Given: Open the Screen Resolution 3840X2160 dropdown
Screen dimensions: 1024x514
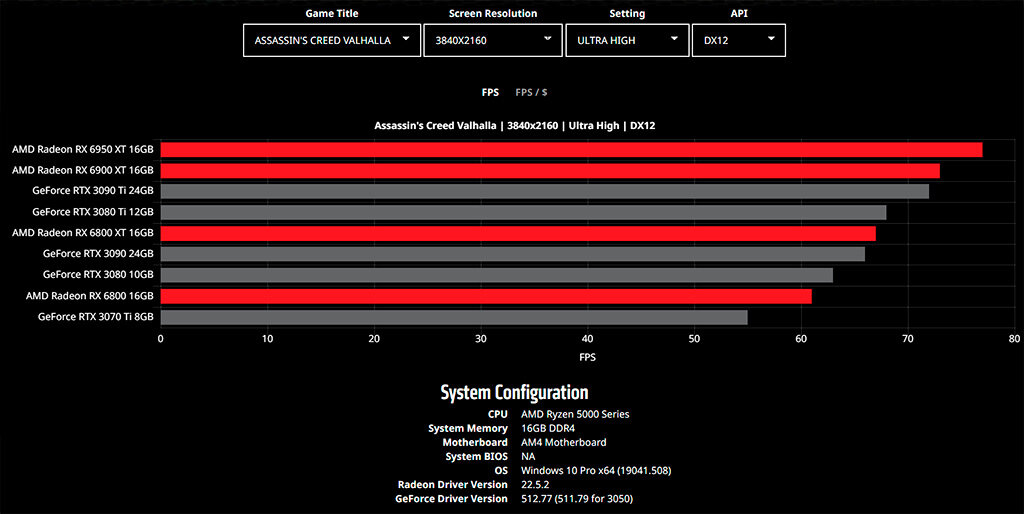Looking at the screenshot, I should (493, 40).
